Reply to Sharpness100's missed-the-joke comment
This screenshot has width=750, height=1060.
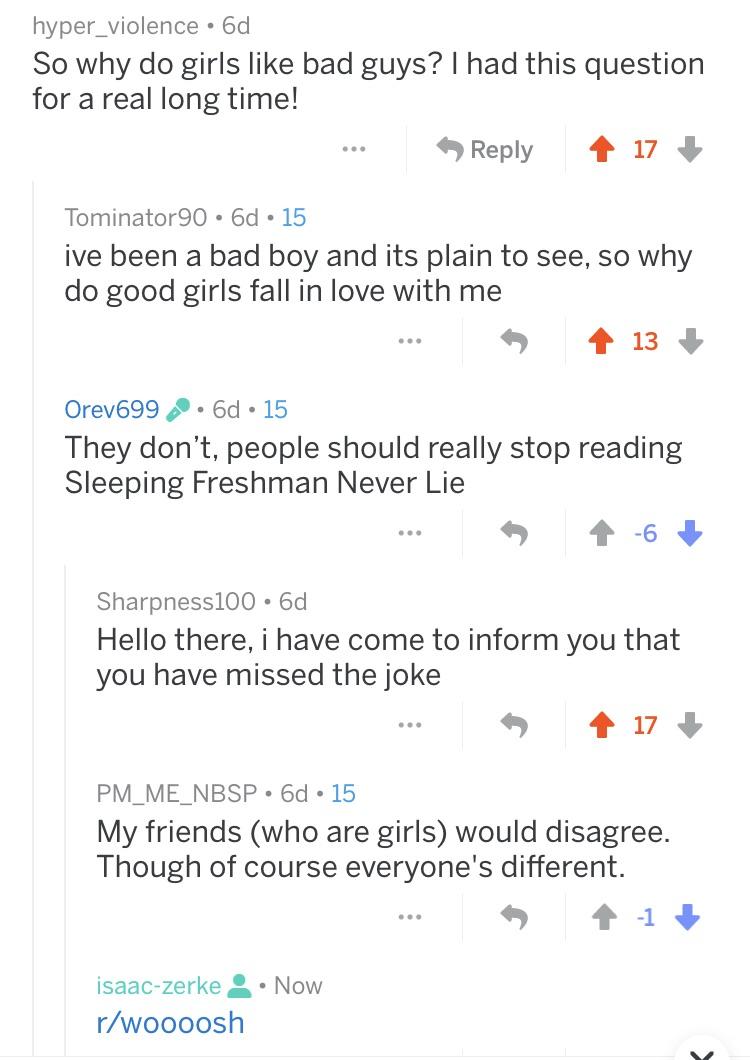coord(514,725)
